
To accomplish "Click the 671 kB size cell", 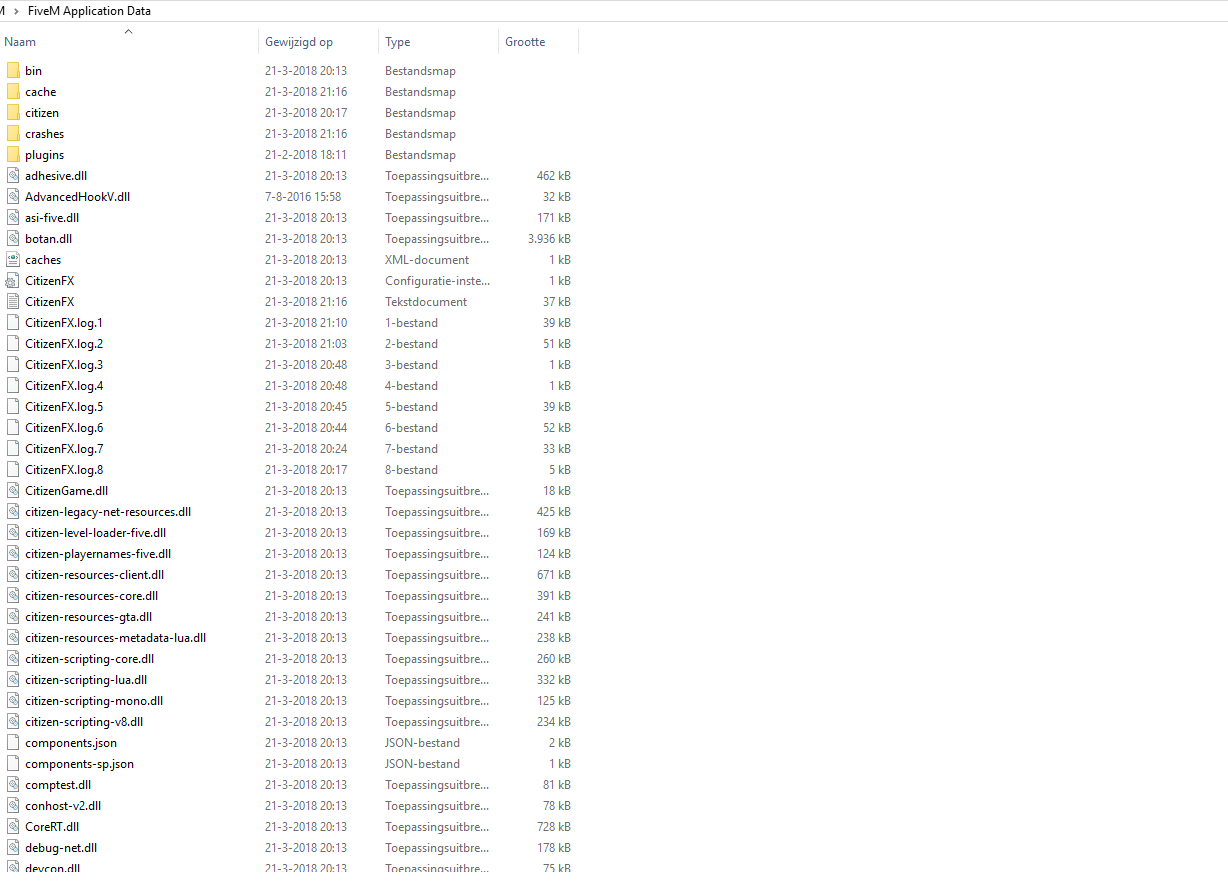I will tap(554, 574).
